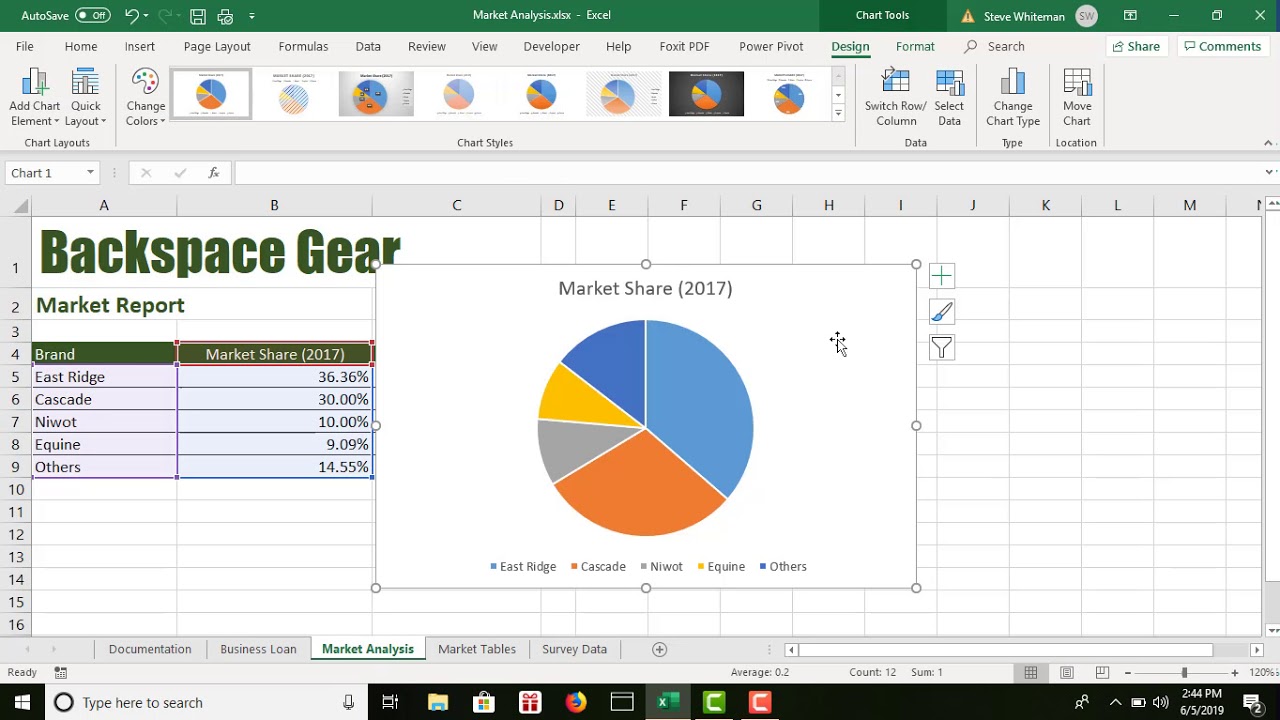1280x720 pixels.
Task: Open the Comments pane button
Action: [1222, 46]
